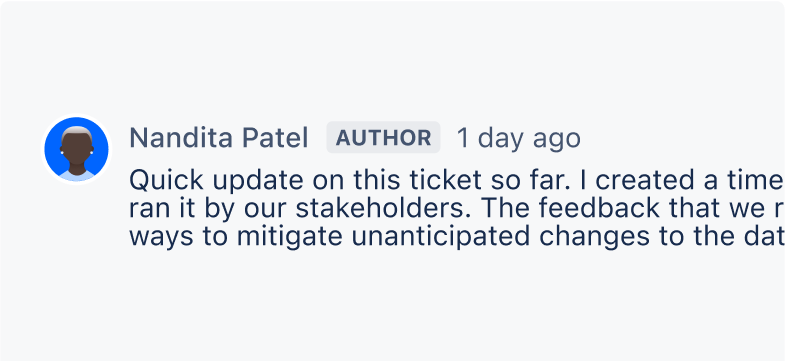Image resolution: width=785 pixels, height=361 pixels.
Task: Click Nandita Patel's profile avatar
Action: coord(76,149)
